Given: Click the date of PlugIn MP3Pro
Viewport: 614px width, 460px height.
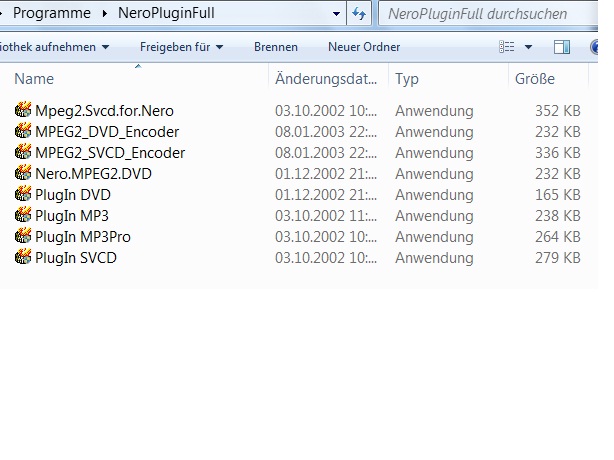Looking at the screenshot, I should [x=326, y=237].
